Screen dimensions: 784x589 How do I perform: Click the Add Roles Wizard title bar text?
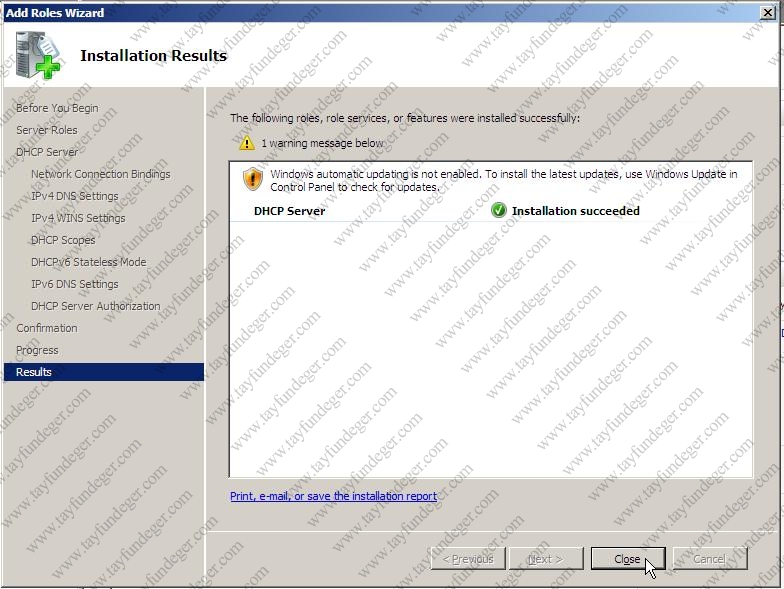(55, 12)
